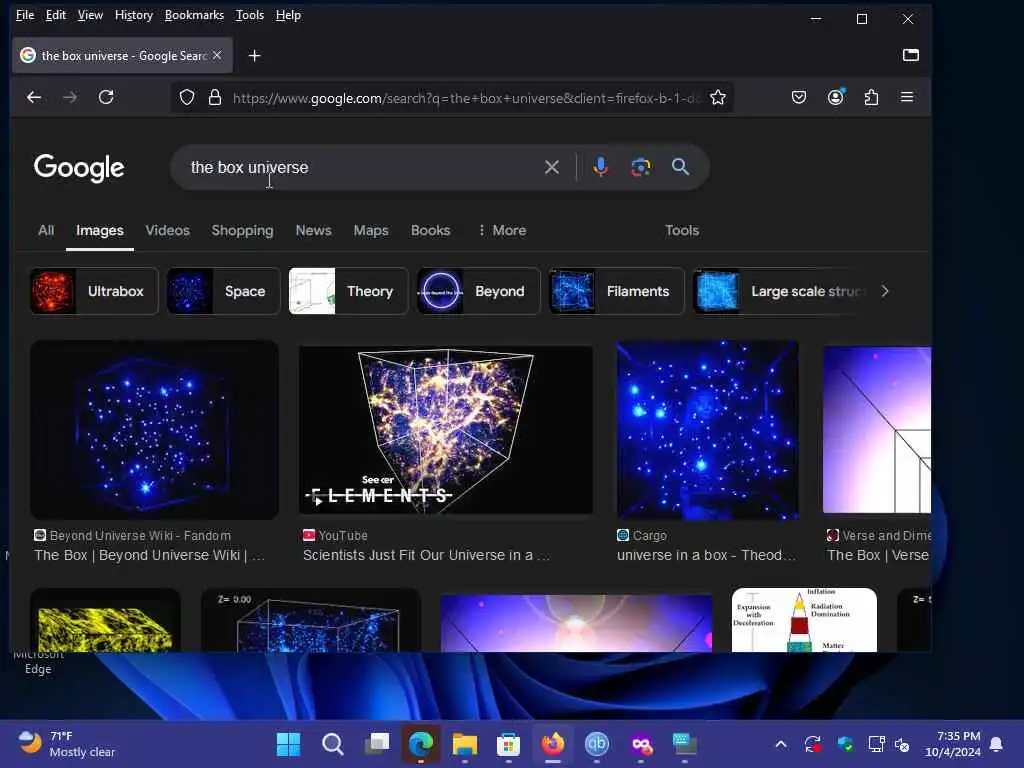
Task: Bookmark this page with the star icon
Action: click(x=718, y=97)
